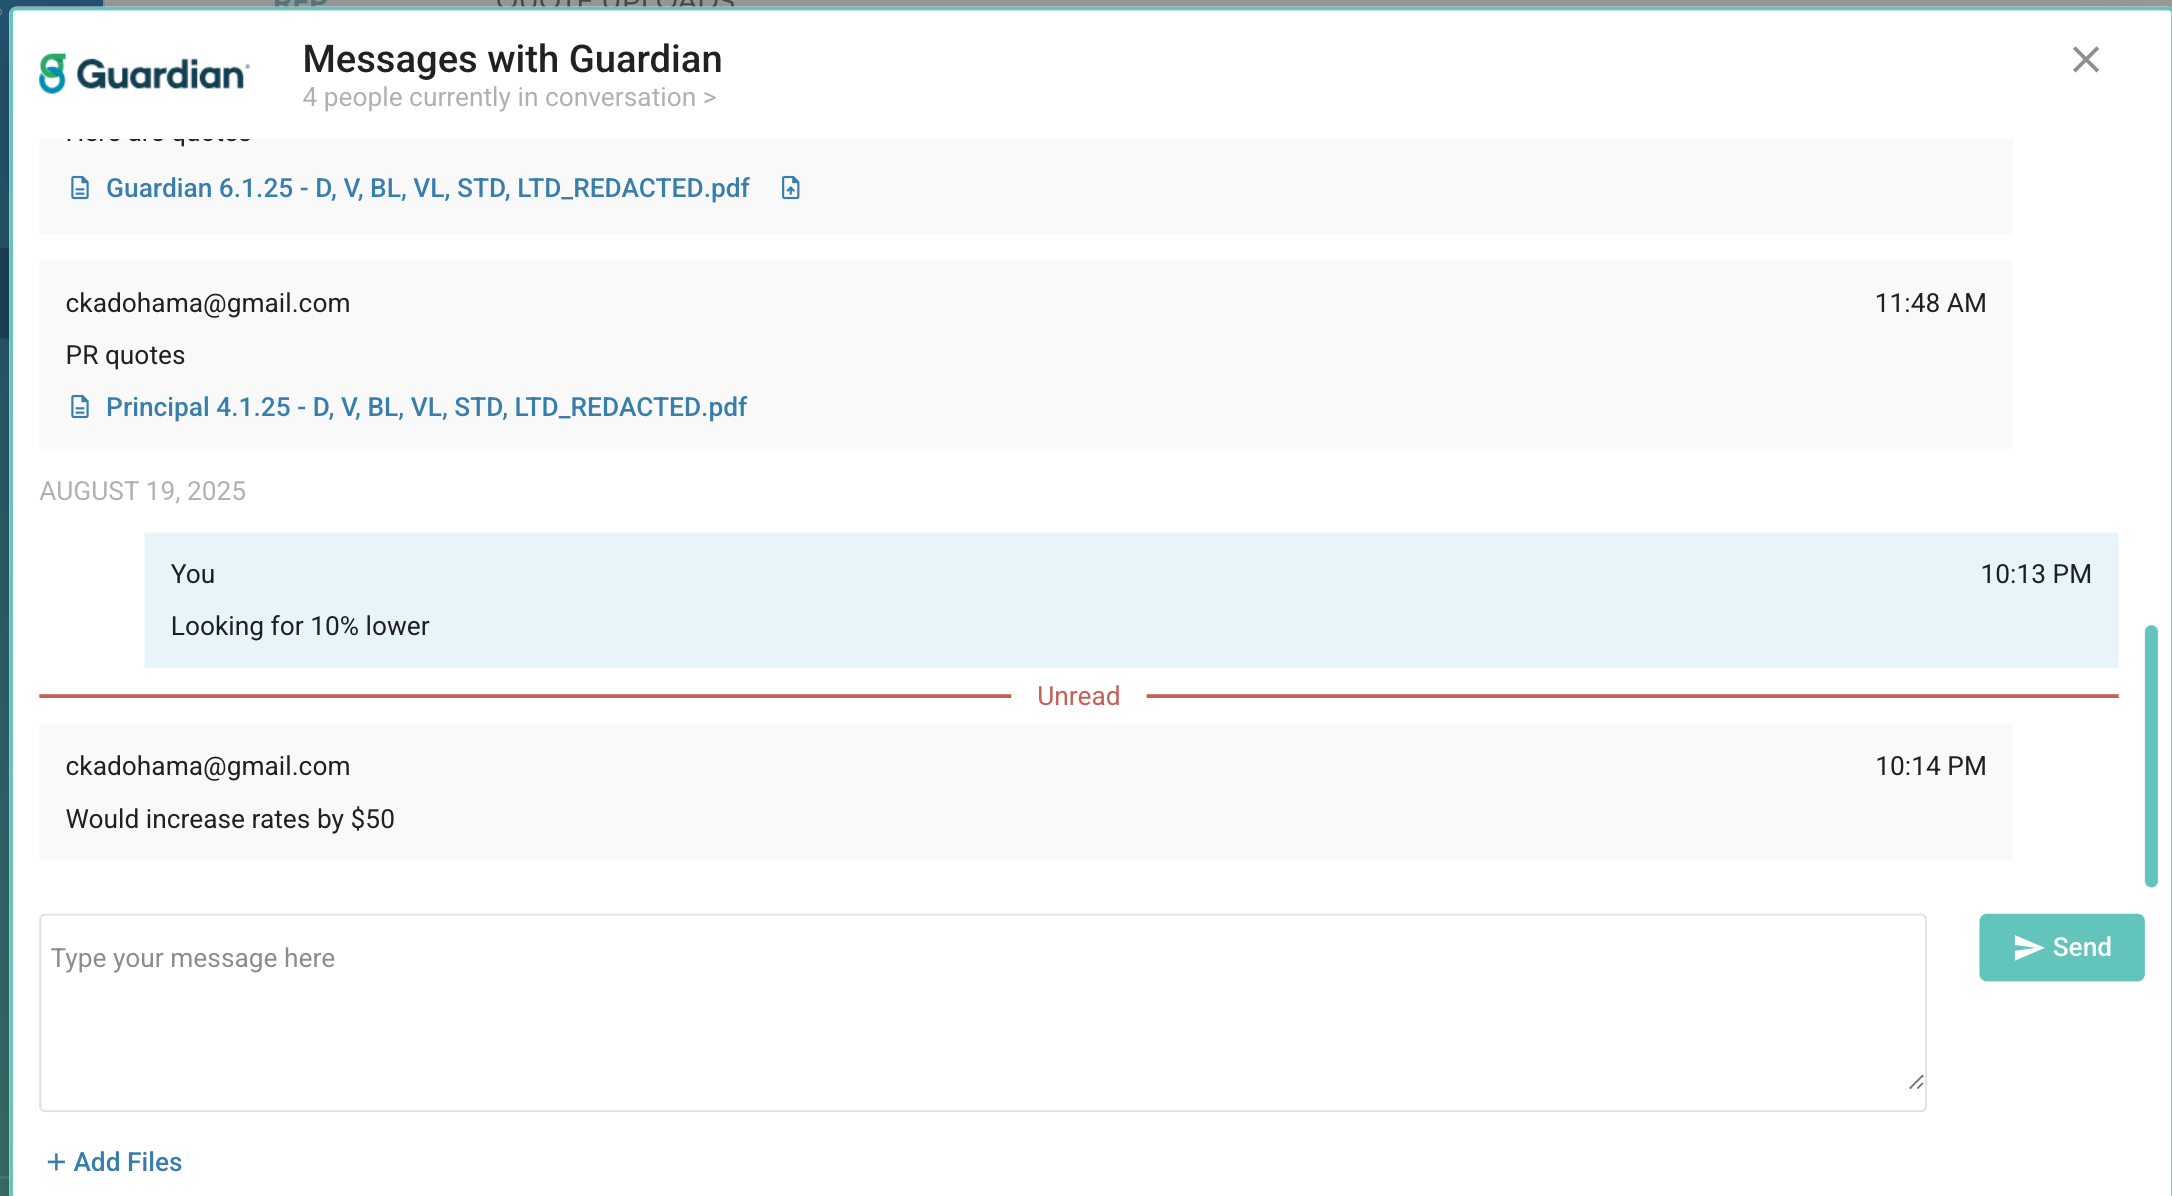Click sender ckadohama@gmail.com on 11:48 AM message
This screenshot has width=2172, height=1196.
tap(208, 303)
